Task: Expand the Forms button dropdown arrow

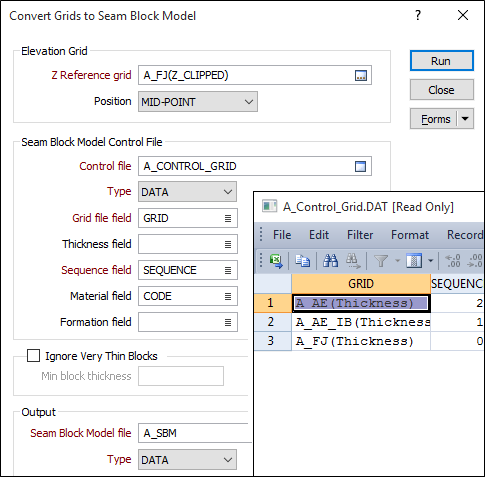Action: click(x=465, y=119)
